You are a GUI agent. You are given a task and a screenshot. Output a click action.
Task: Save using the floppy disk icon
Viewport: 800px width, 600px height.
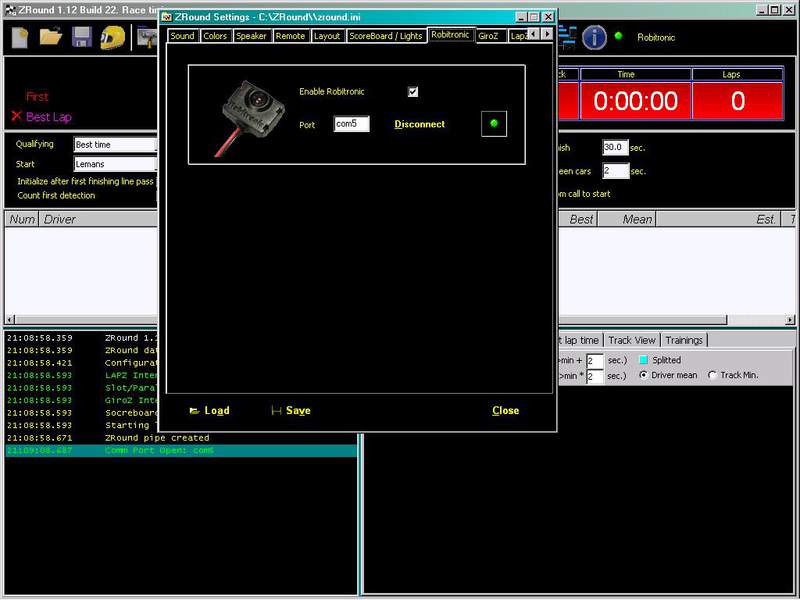point(82,38)
